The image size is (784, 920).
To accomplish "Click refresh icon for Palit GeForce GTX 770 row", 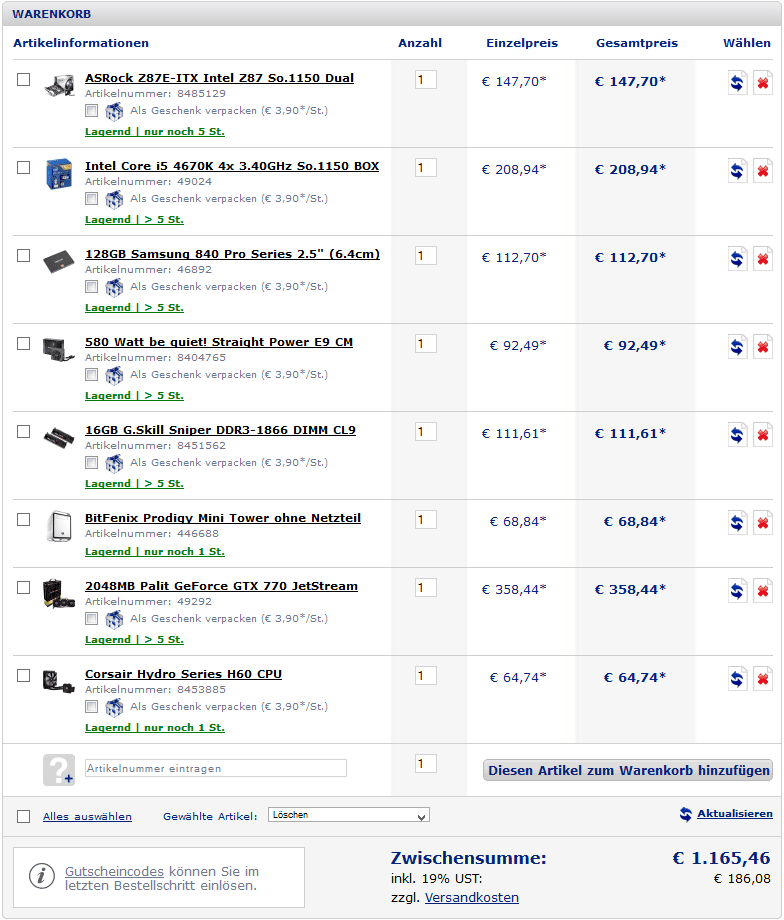I will coord(737,591).
